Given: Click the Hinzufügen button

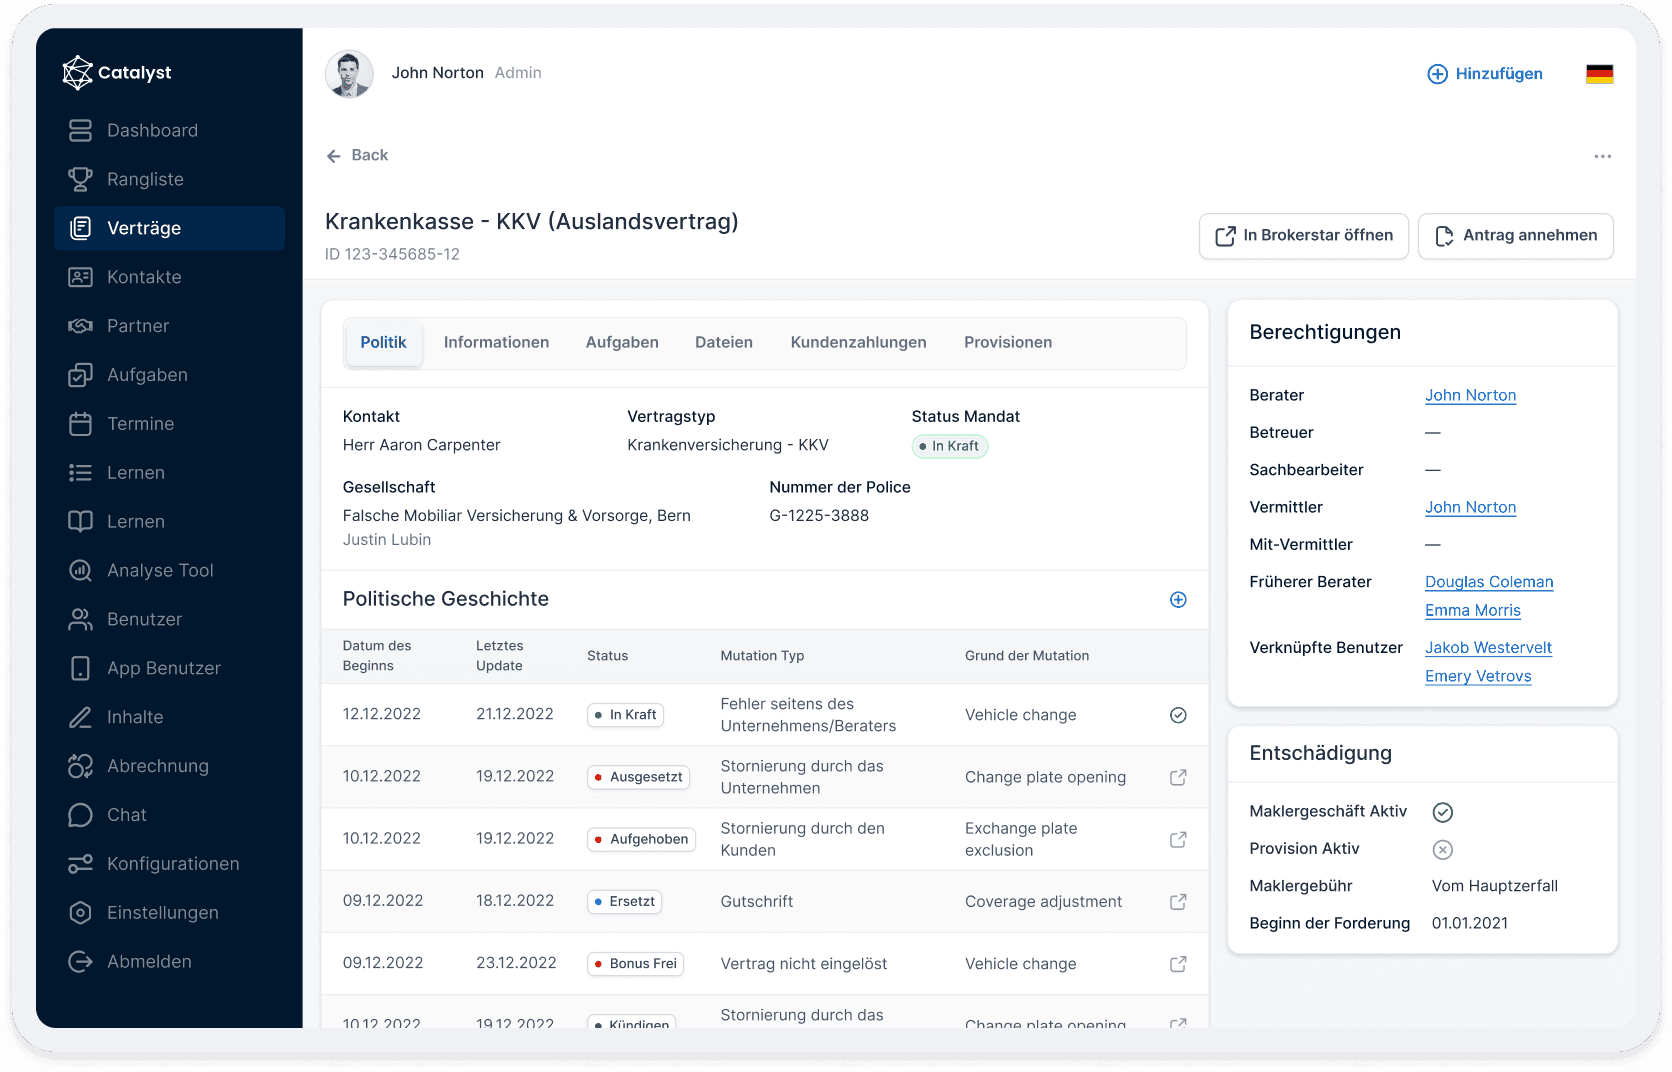Looking at the screenshot, I should coord(1484,74).
